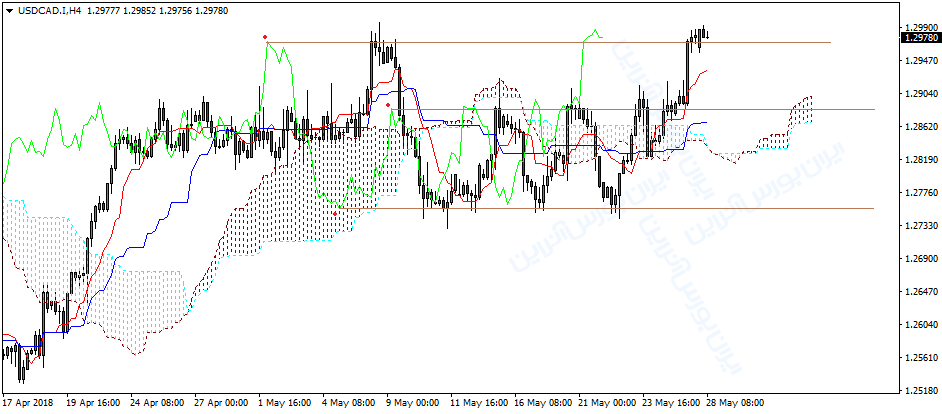The width and height of the screenshot is (942, 414).
Task: Click price level 1.29470 on the price axis
Action: pos(921,61)
